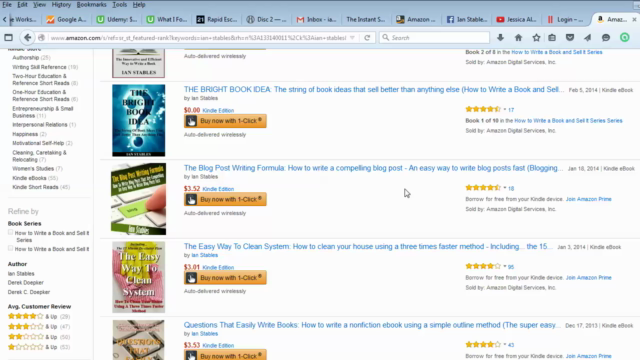Viewport: 640px width, 360px height.
Task: Open THE BRIGHT BOOK IDEA title link
Action: [x=374, y=89]
